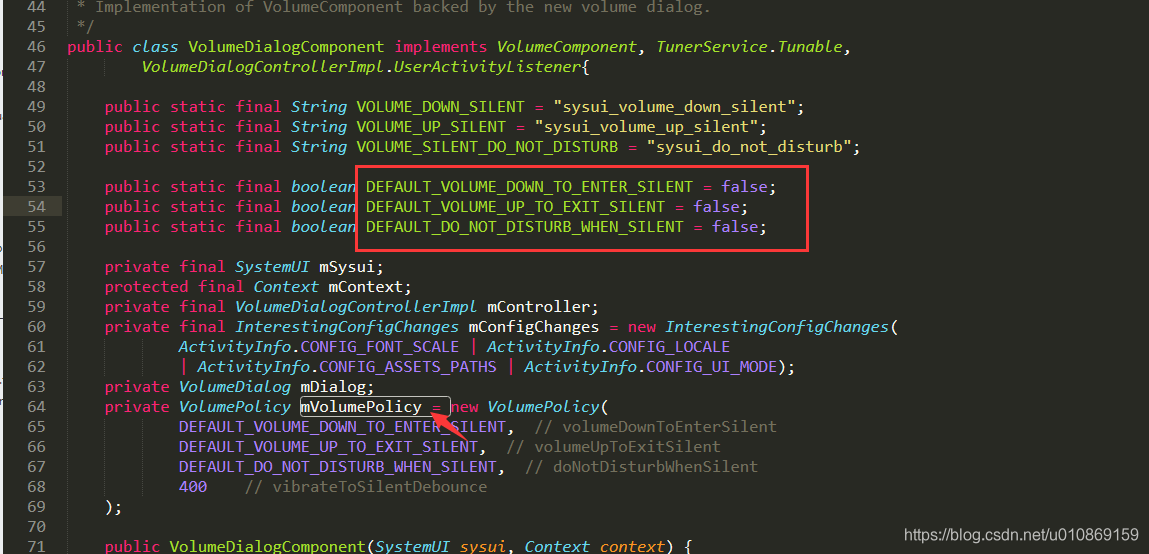Click line number 49 in the gutter

click(x=36, y=107)
